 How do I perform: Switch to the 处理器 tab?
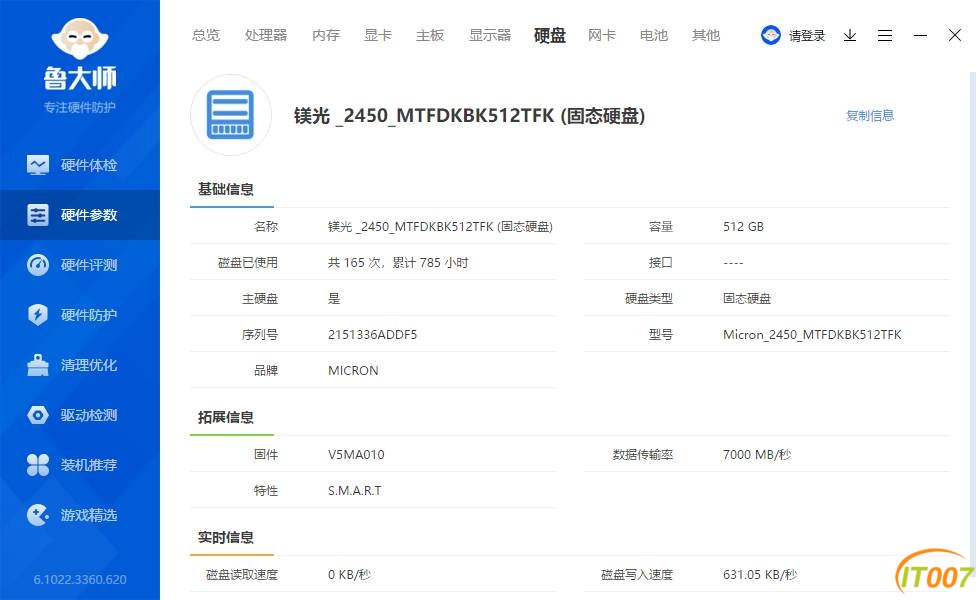(266, 35)
